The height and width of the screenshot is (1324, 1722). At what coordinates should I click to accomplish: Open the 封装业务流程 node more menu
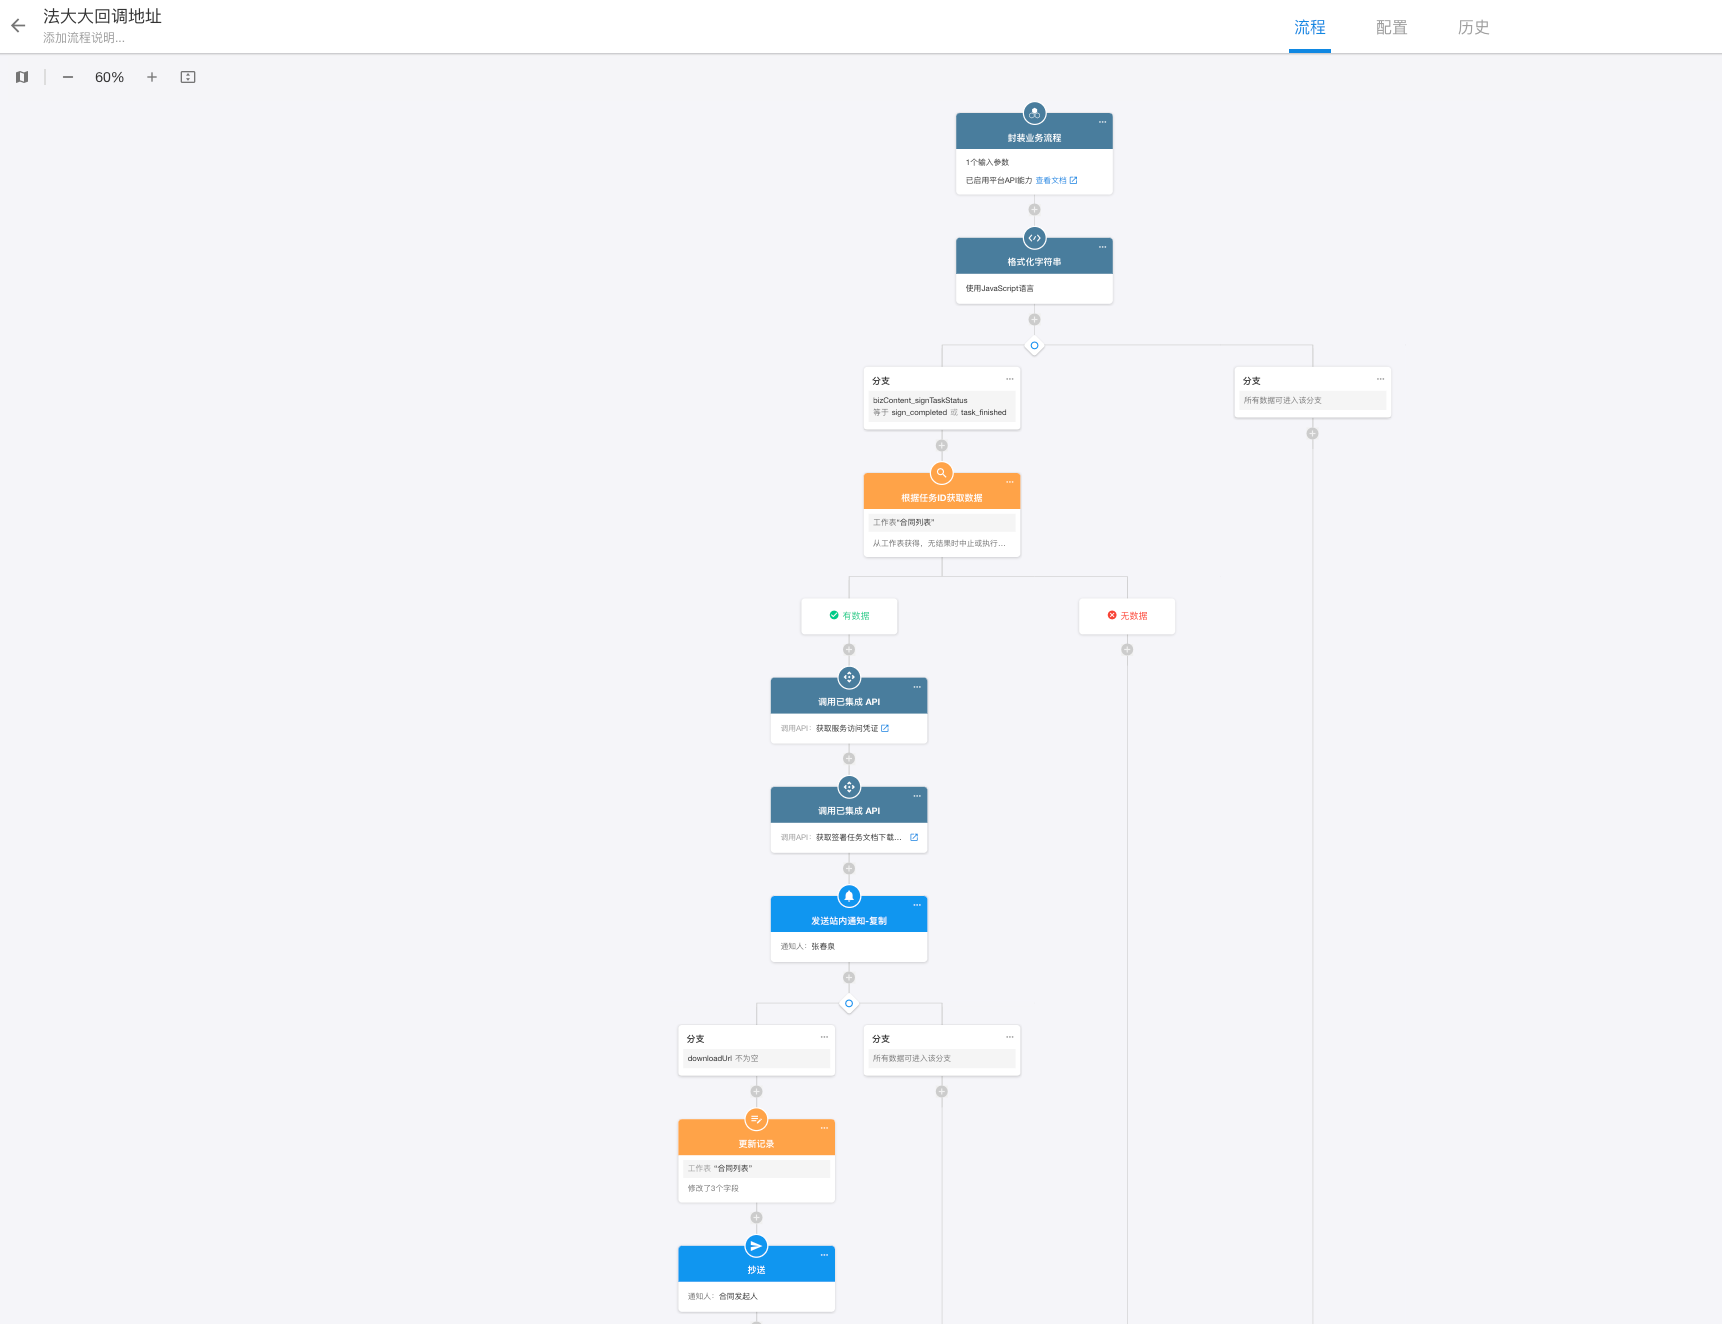coord(1102,122)
